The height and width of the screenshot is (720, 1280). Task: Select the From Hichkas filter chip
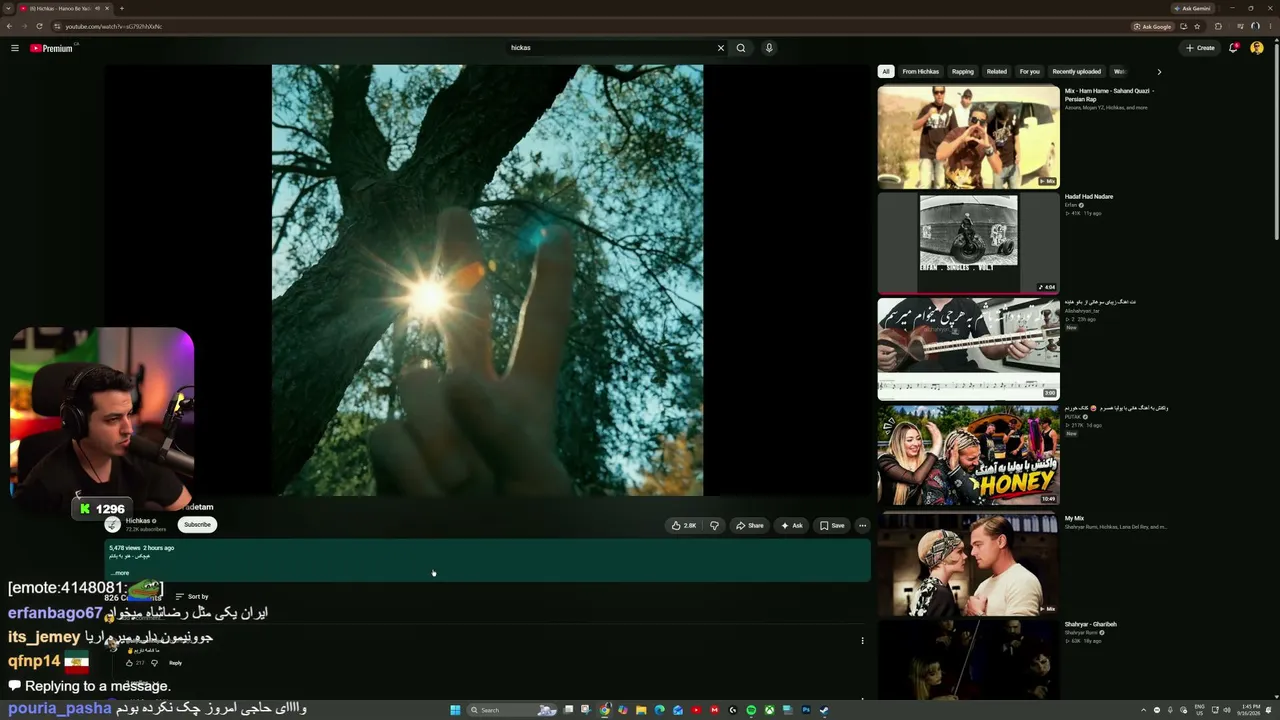coord(920,72)
